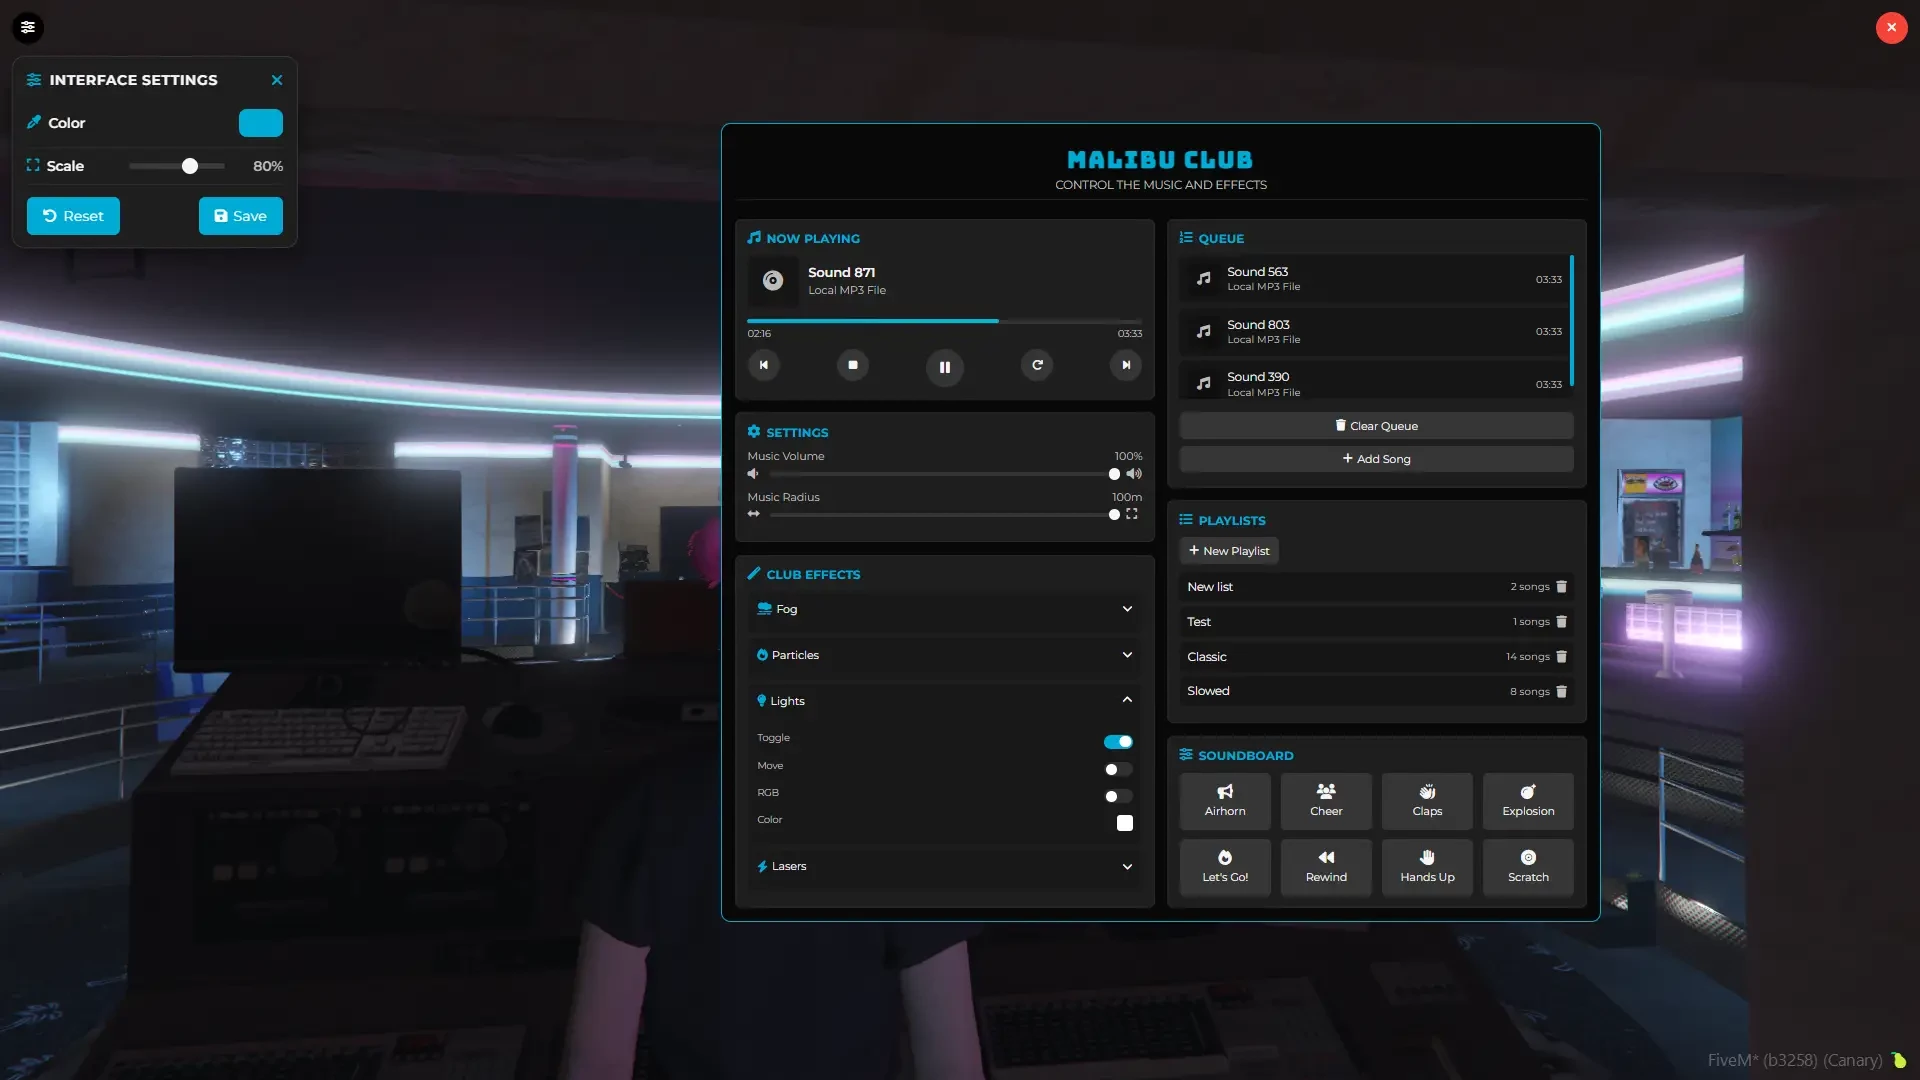The image size is (1920, 1080).
Task: Click the max volume speaker icon
Action: click(1134, 474)
